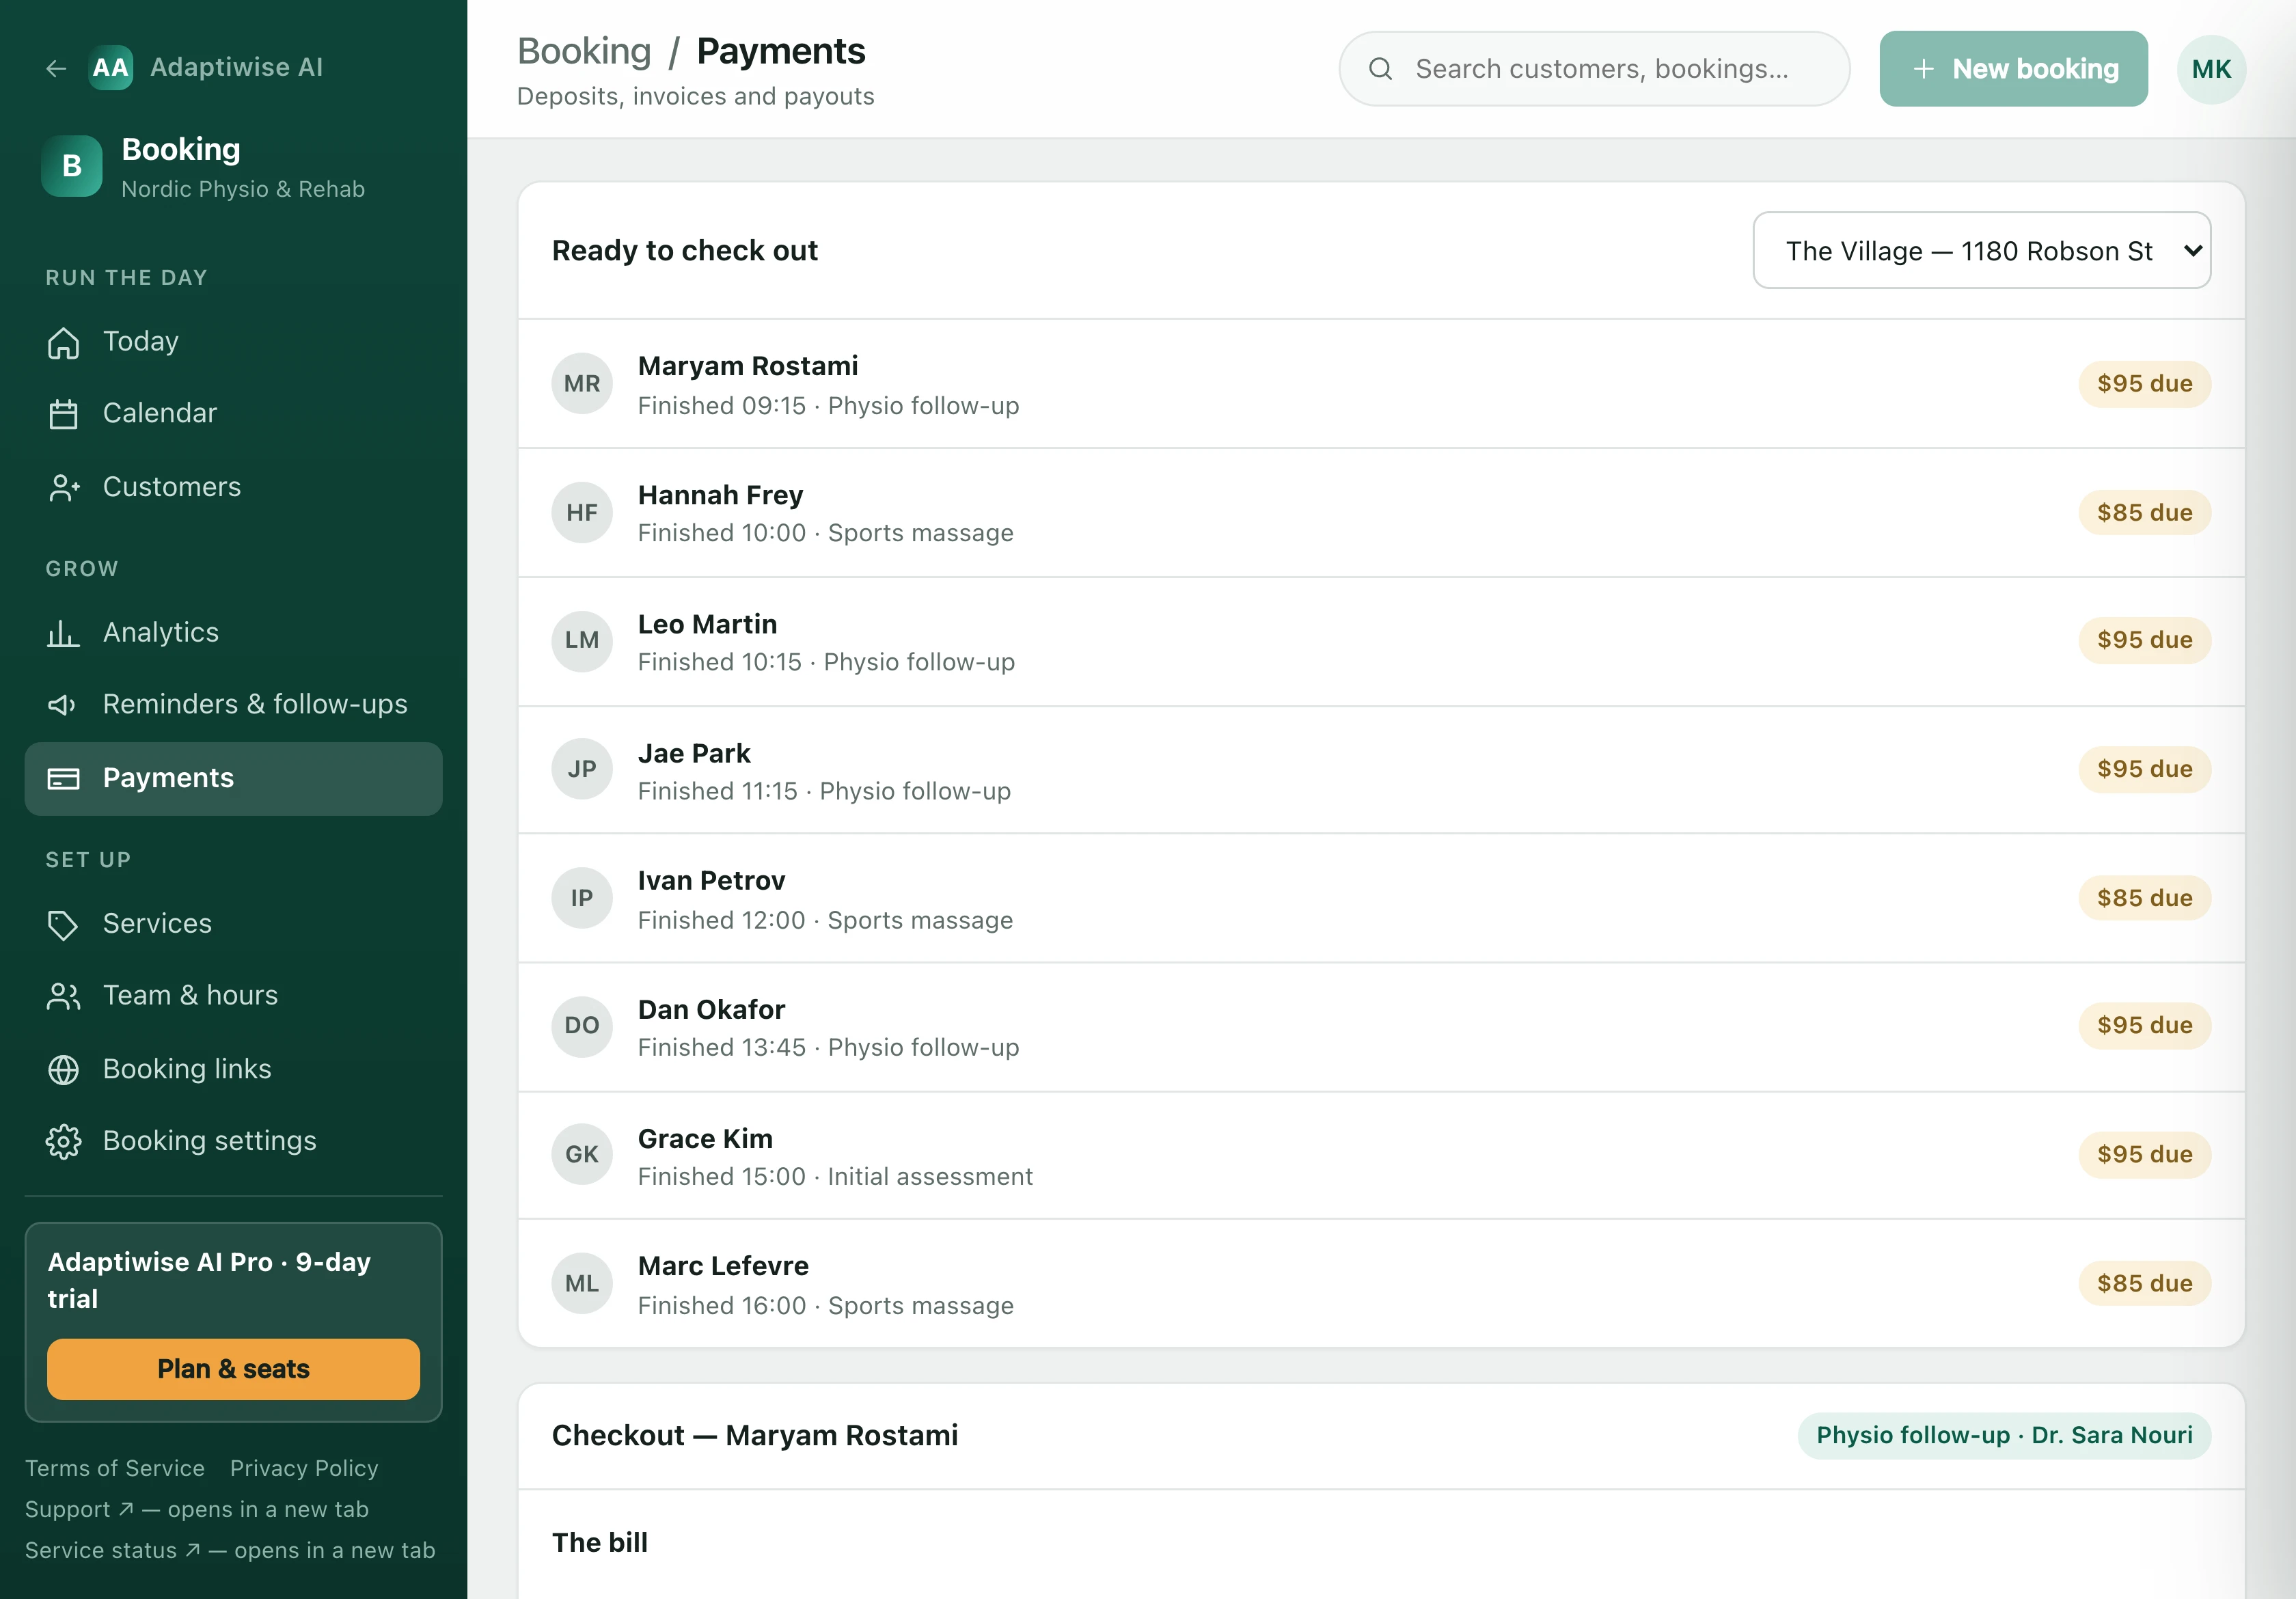Click the Customers person-plus icon
This screenshot has height=1599, width=2296.
[63, 487]
